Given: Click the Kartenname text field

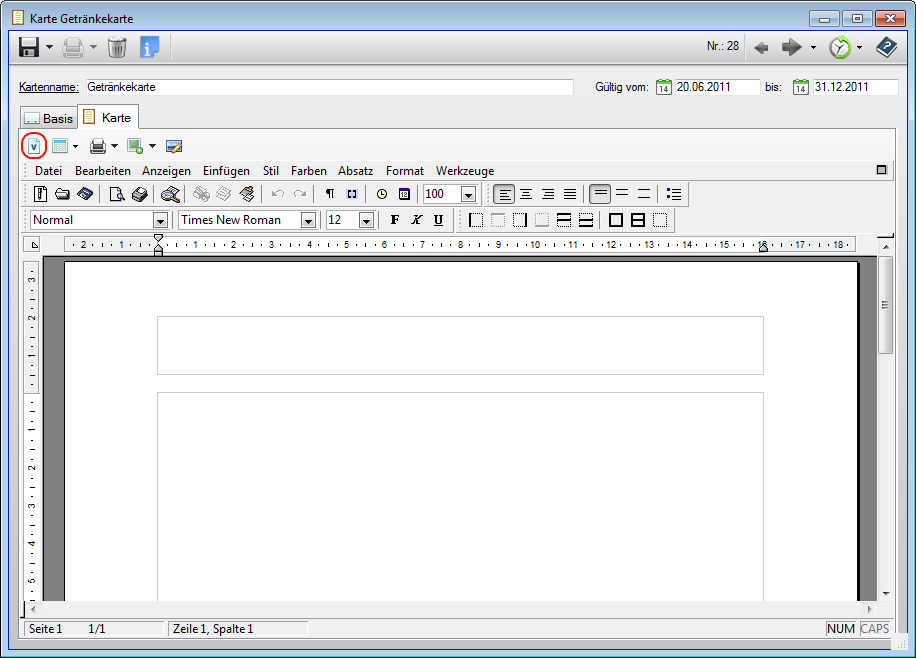Looking at the screenshot, I should click(328, 87).
